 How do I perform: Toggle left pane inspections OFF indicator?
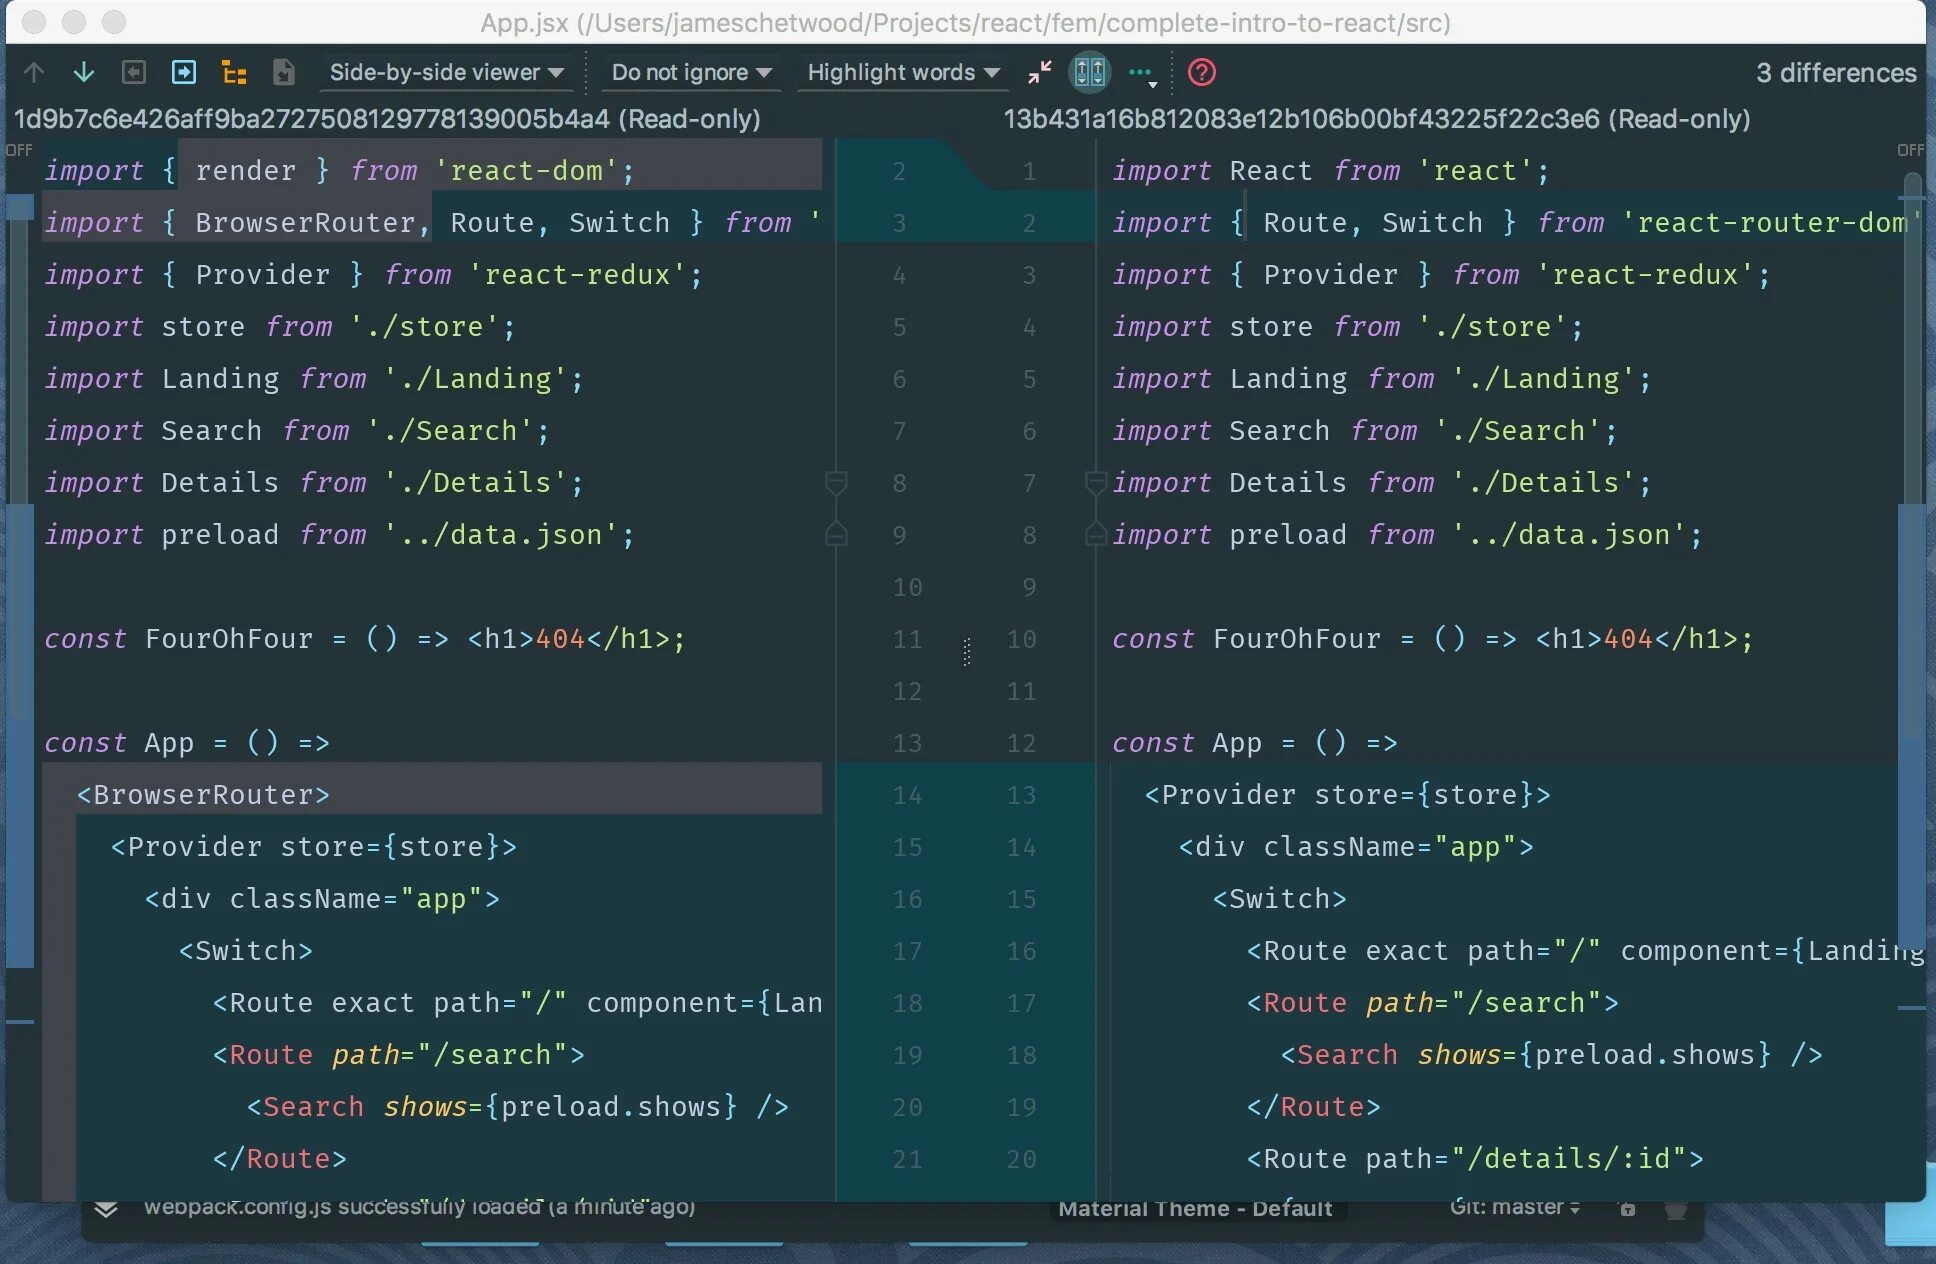19,150
